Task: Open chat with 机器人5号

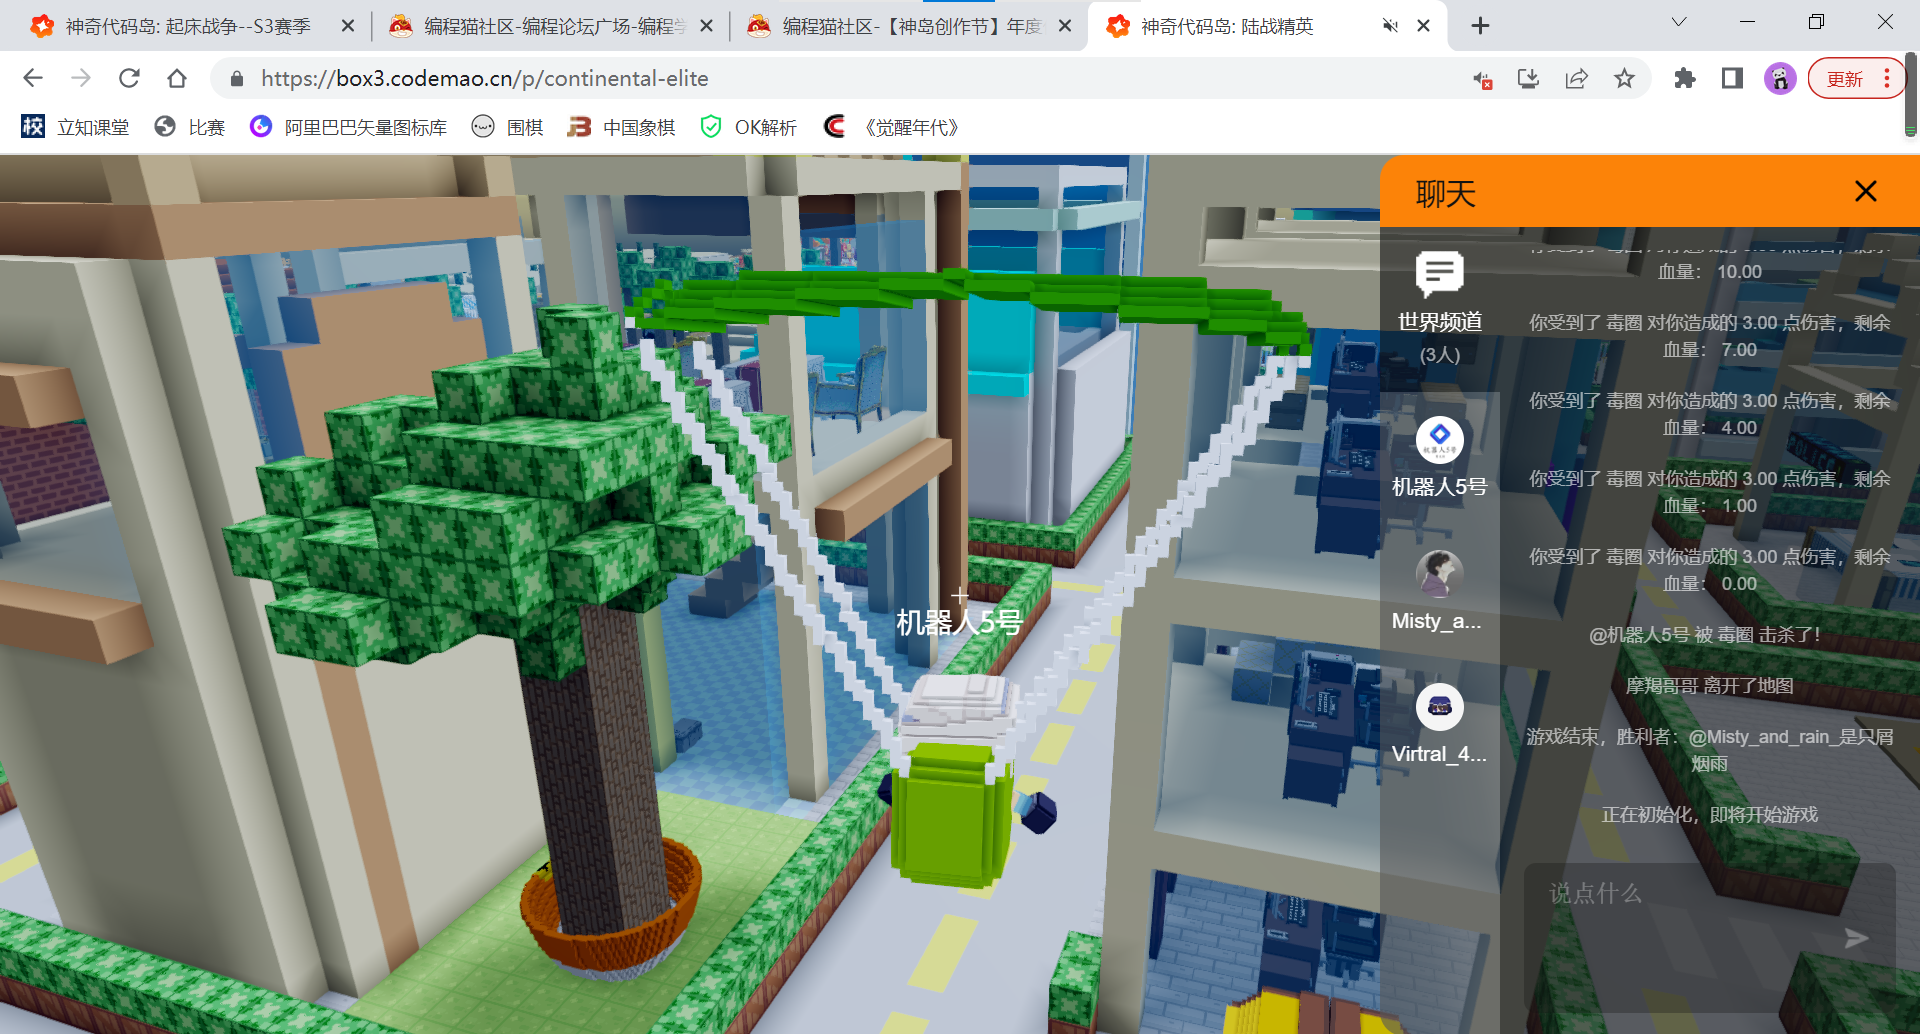Action: click(x=1440, y=458)
